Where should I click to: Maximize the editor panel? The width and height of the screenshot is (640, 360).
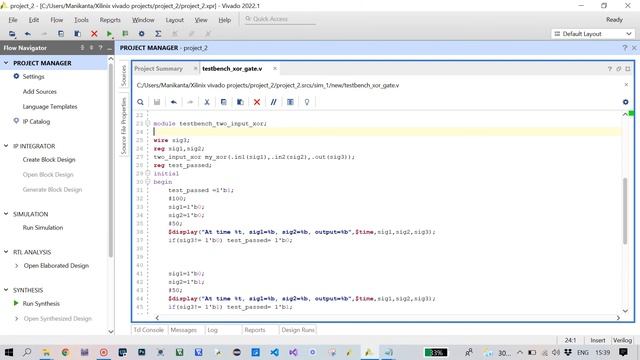coord(628,69)
